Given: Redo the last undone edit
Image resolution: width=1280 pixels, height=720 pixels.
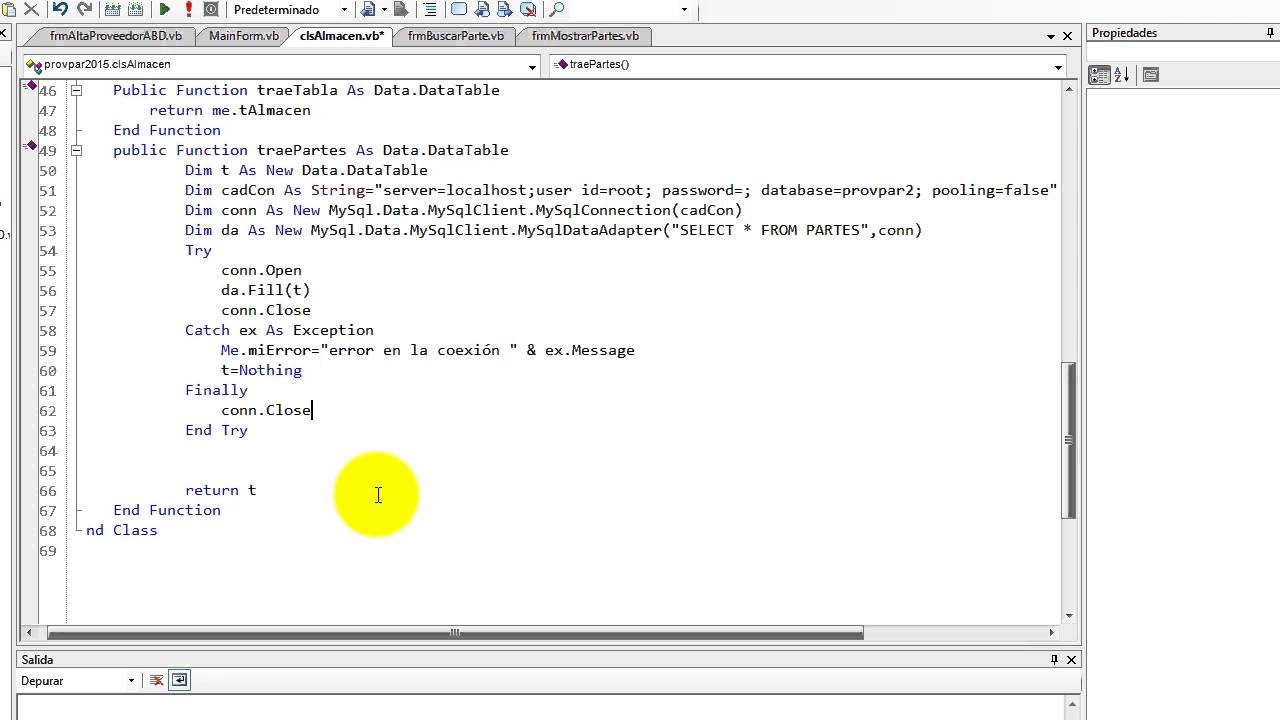Looking at the screenshot, I should (84, 10).
